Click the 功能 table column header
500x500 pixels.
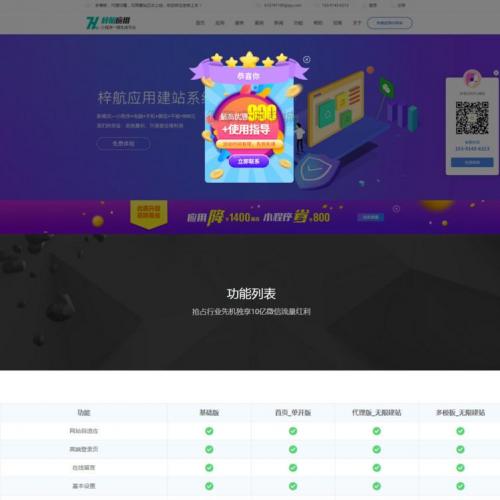tap(84, 413)
